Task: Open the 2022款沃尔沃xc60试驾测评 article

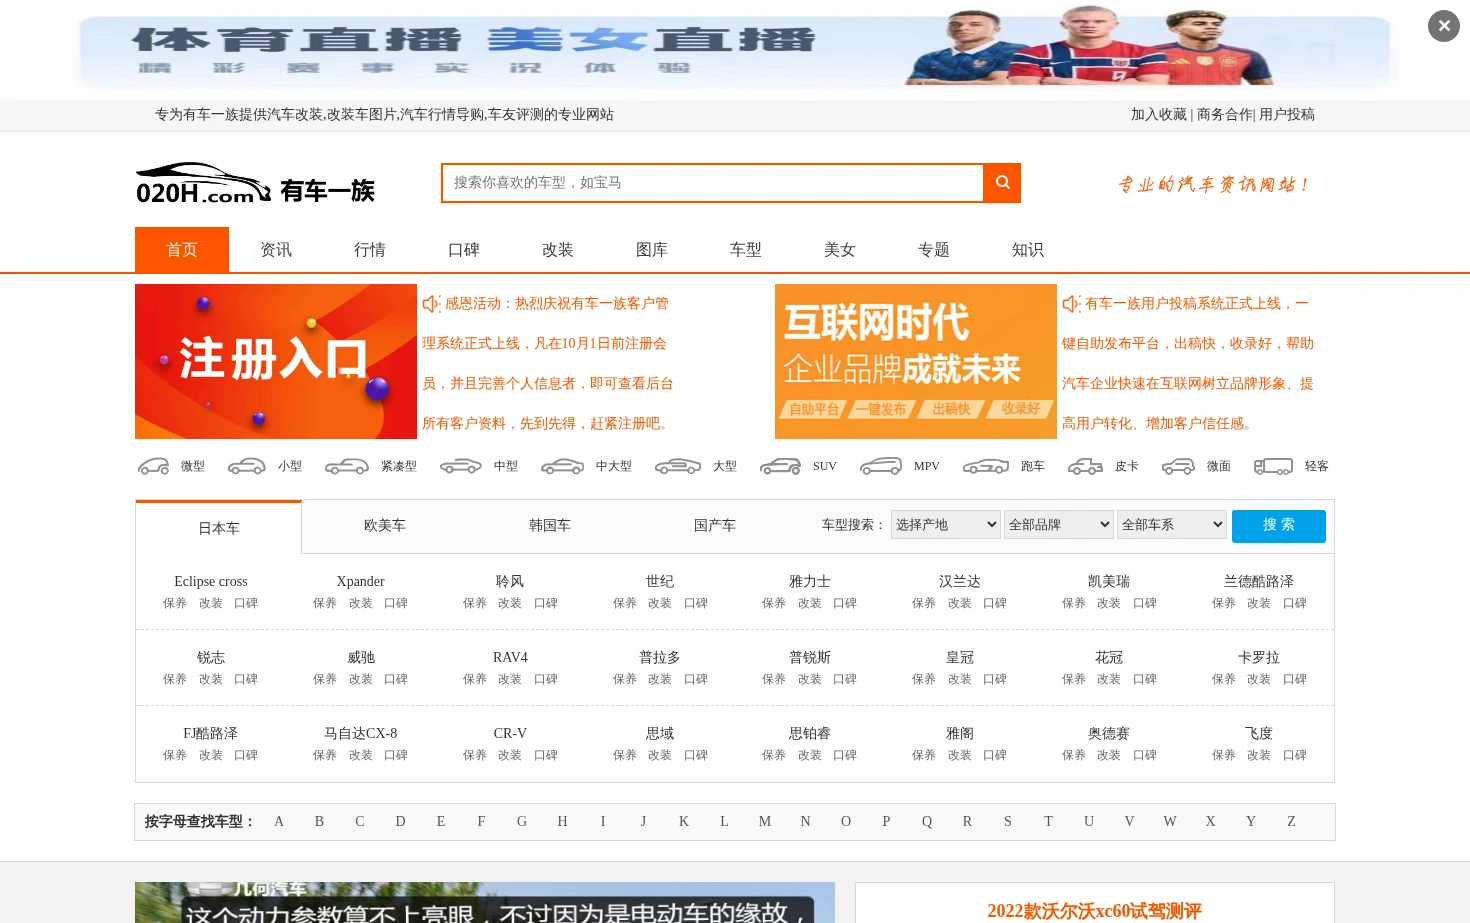Action: 1094,911
